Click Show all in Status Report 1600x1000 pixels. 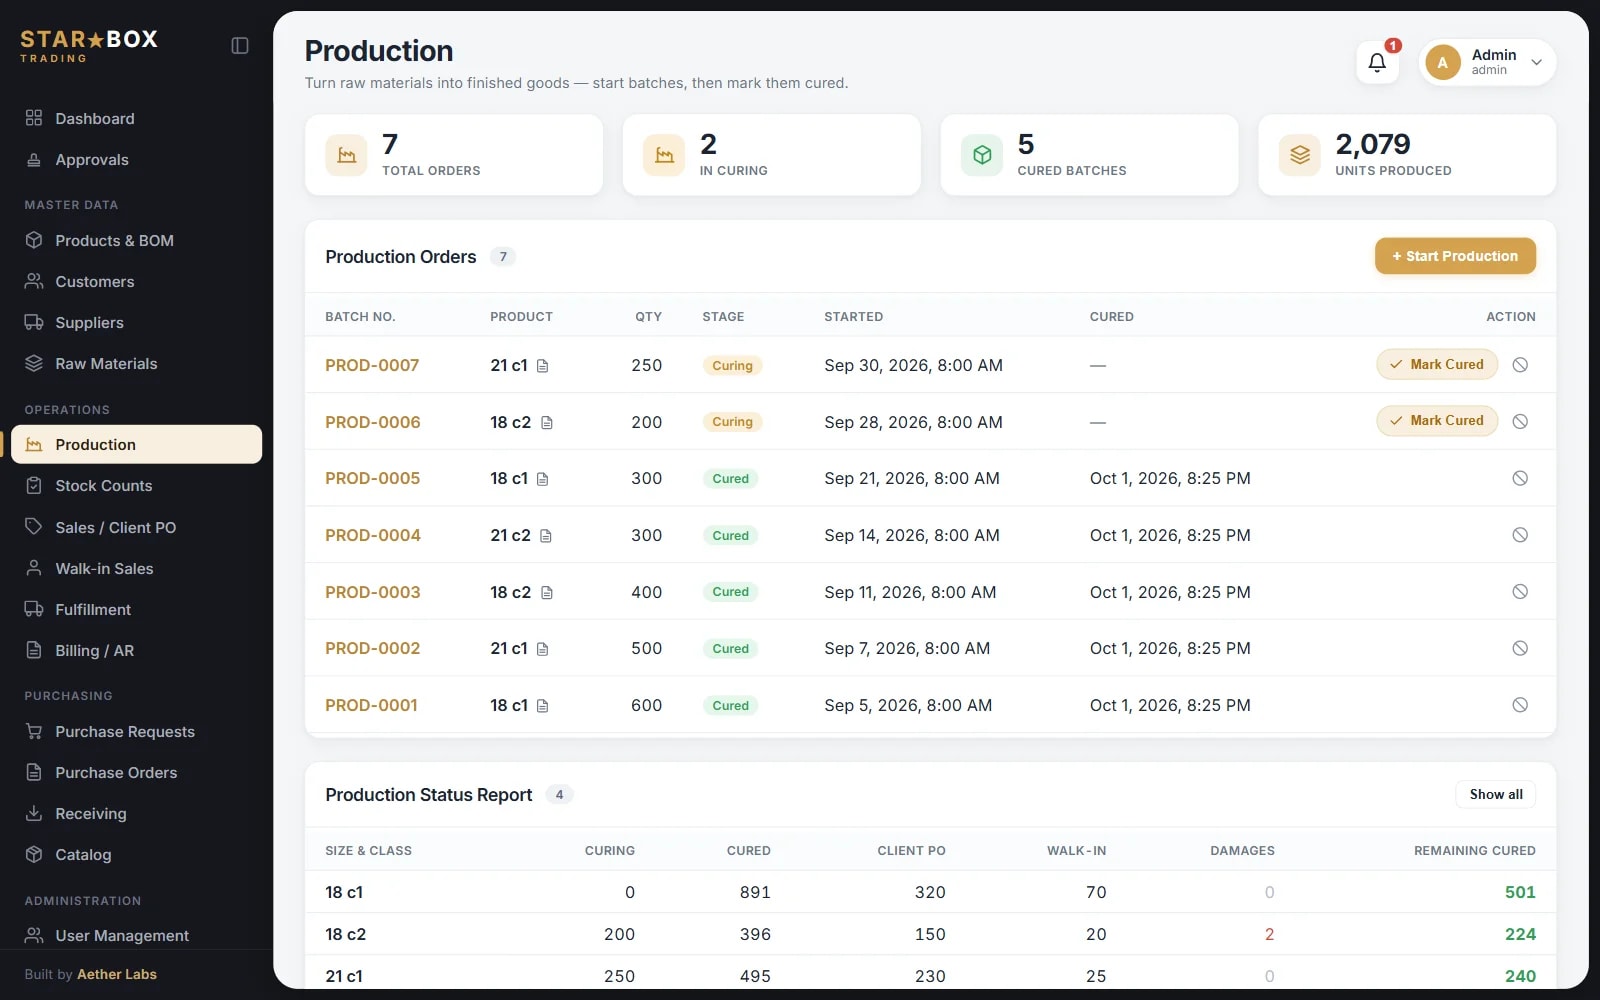1496,794
